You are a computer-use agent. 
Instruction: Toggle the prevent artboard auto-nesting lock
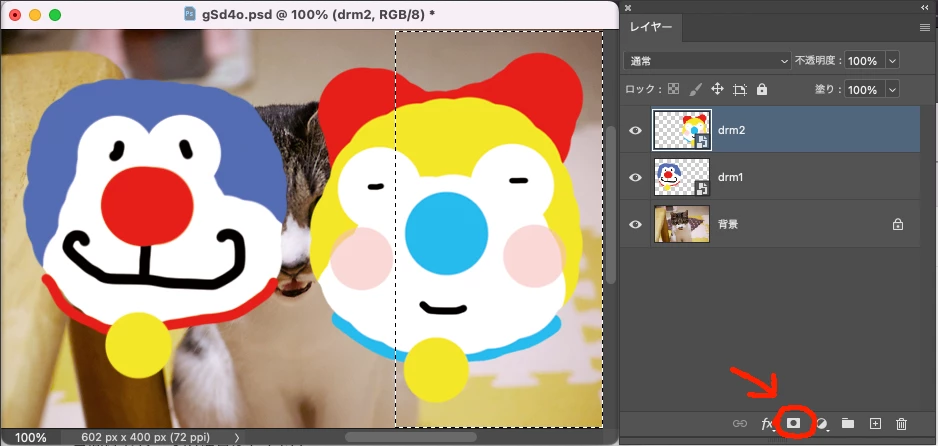click(740, 90)
